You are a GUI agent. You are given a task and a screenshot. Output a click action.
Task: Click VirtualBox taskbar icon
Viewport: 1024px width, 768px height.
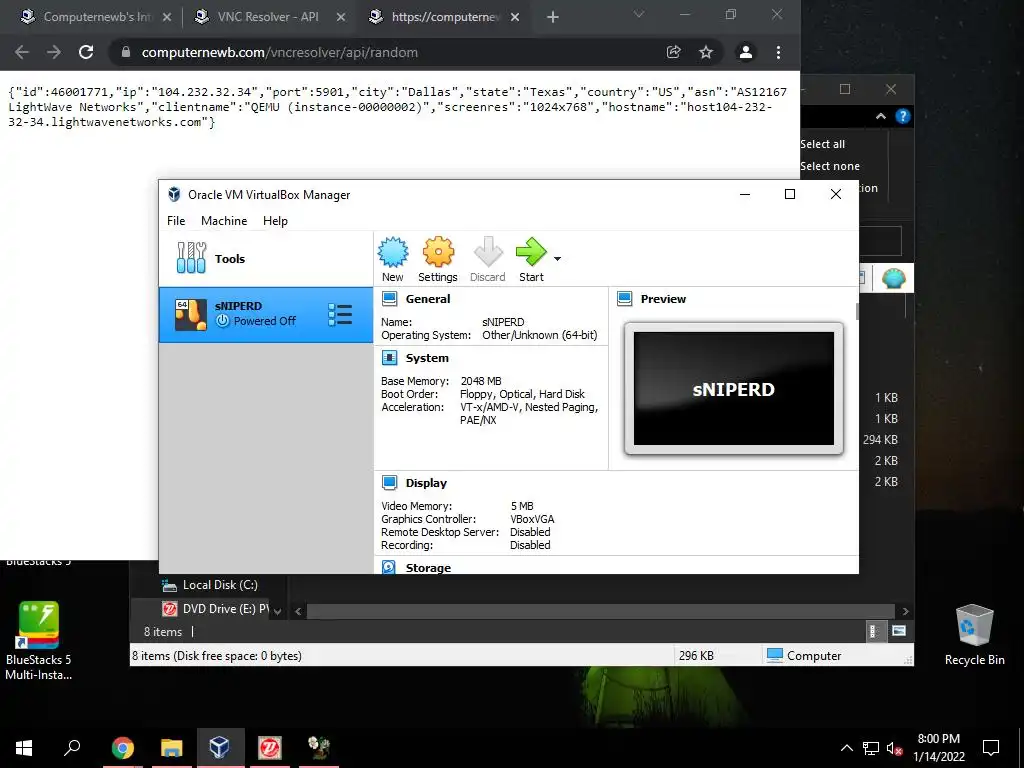tap(220, 747)
